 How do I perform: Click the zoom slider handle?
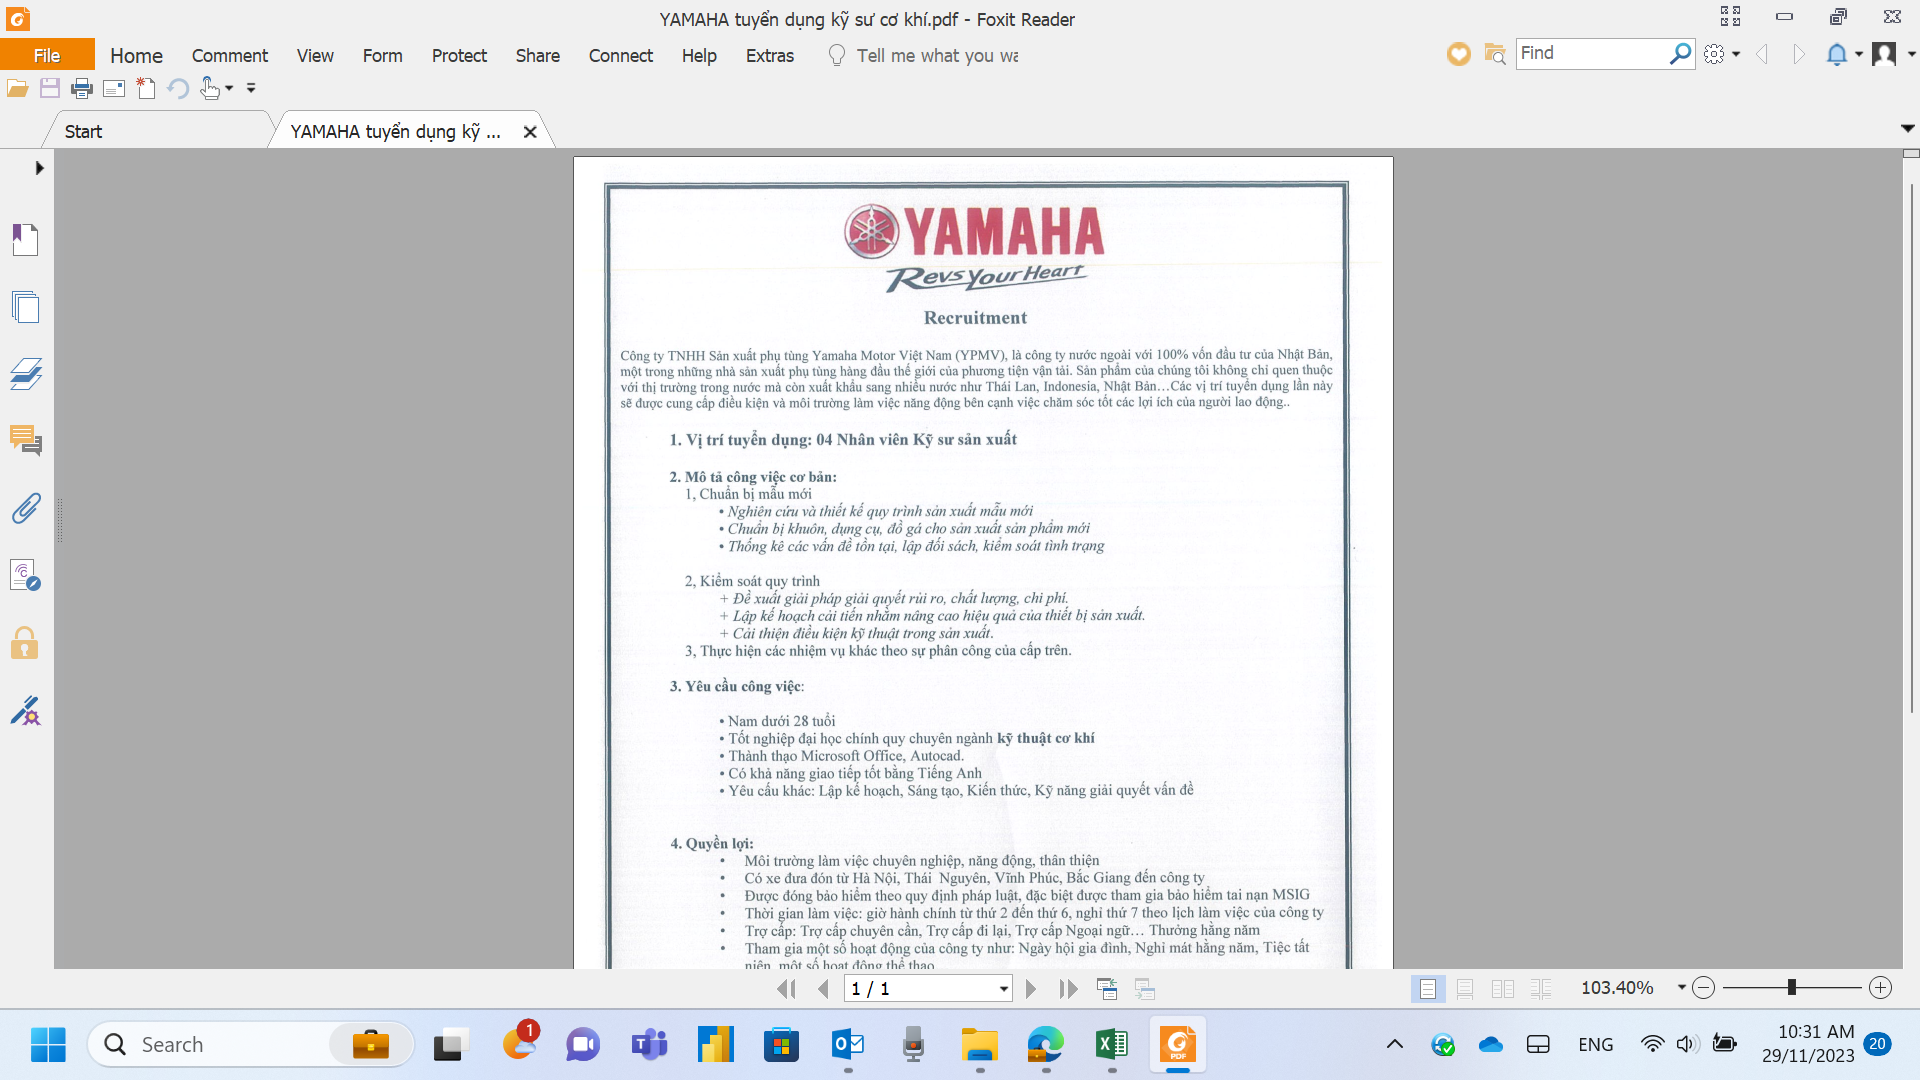pyautogui.click(x=1792, y=988)
